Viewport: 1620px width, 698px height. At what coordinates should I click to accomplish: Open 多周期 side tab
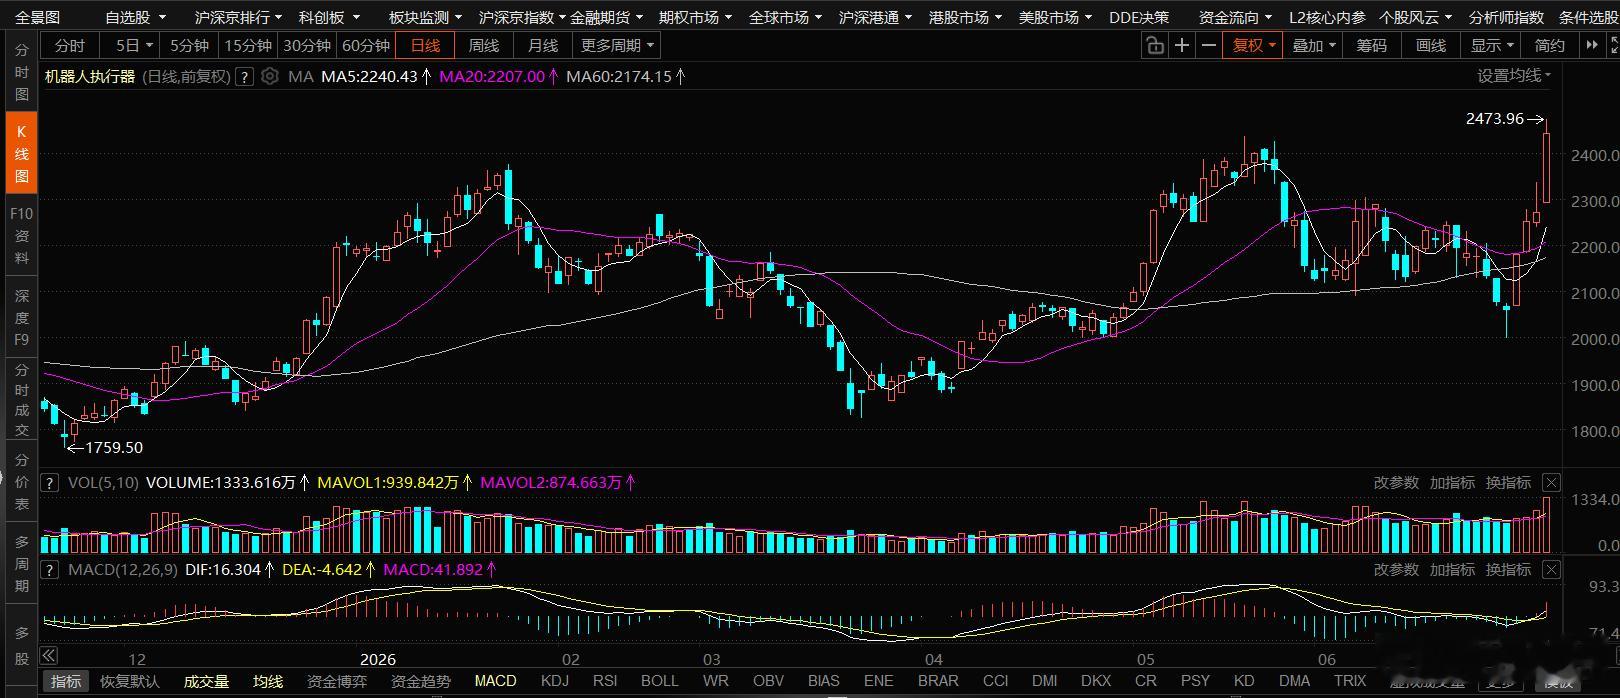(22, 563)
